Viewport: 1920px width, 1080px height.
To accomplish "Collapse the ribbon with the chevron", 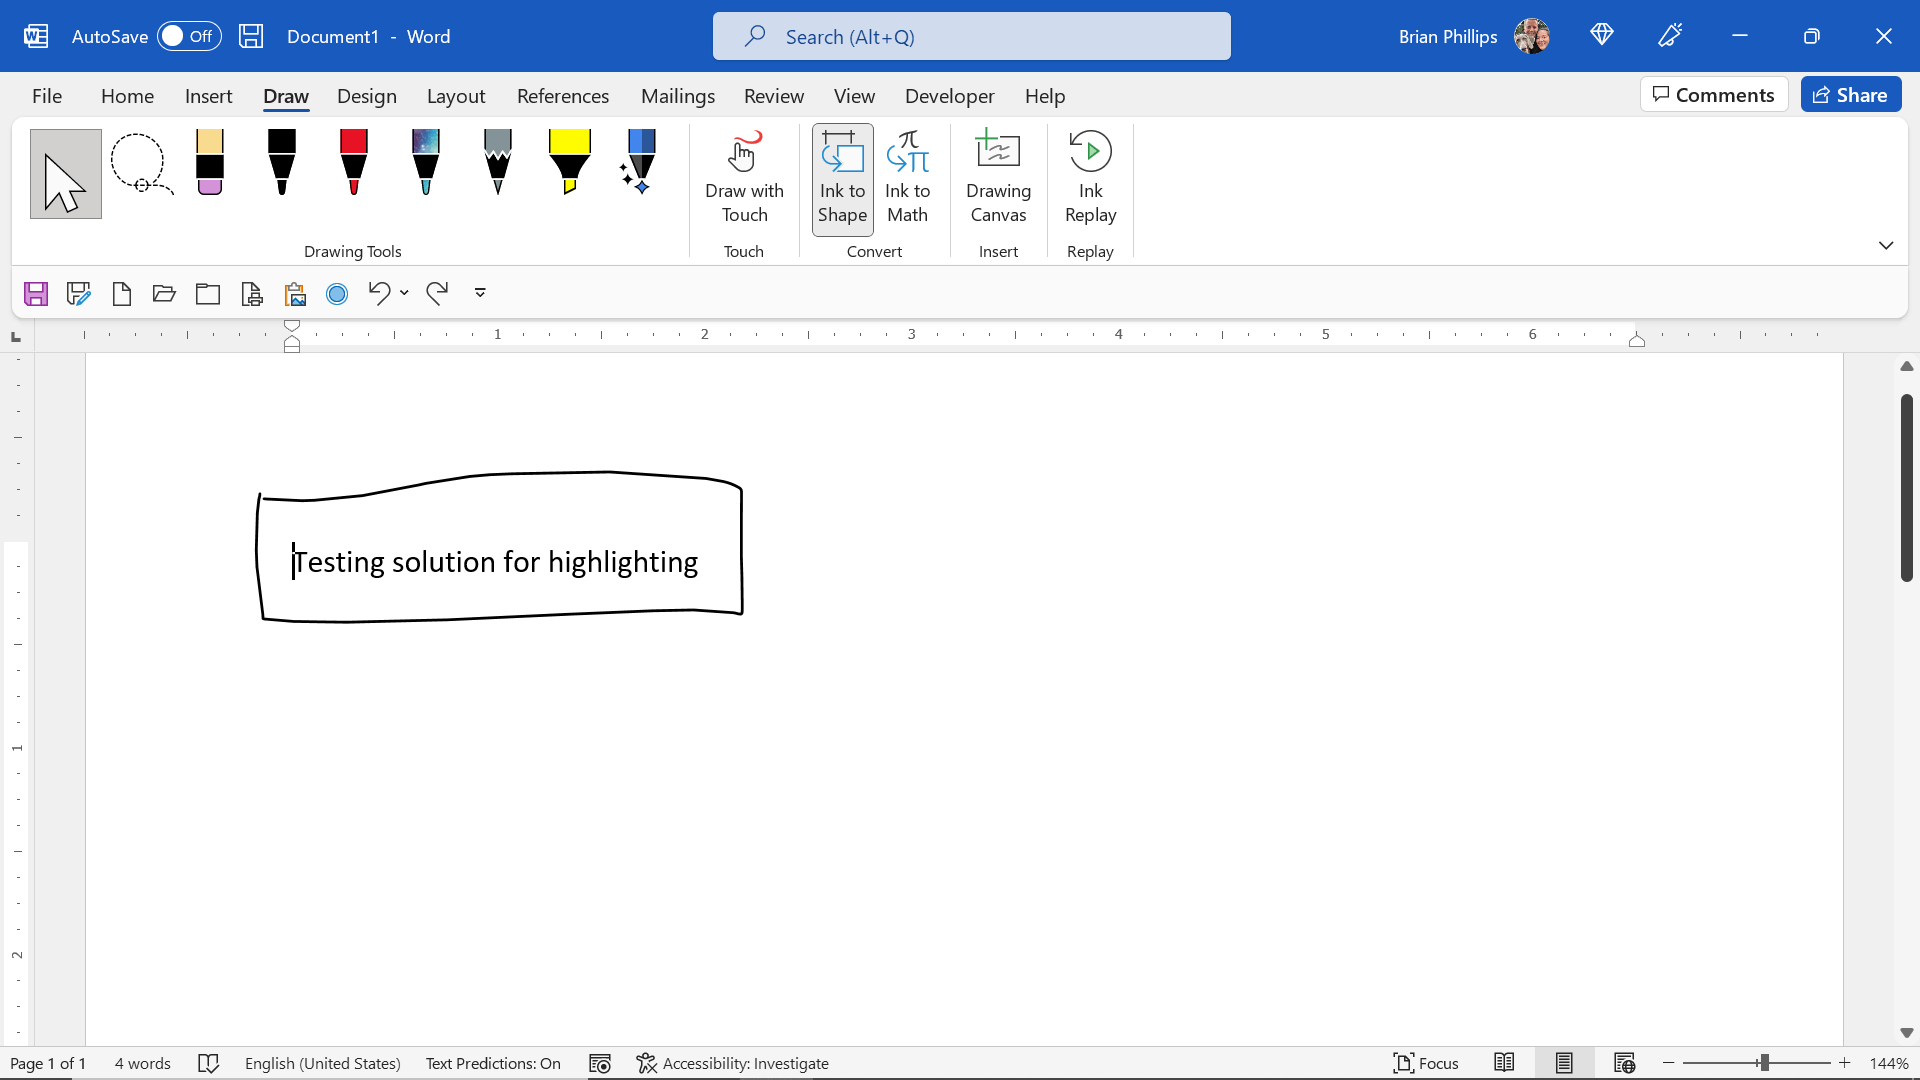I will click(1886, 245).
